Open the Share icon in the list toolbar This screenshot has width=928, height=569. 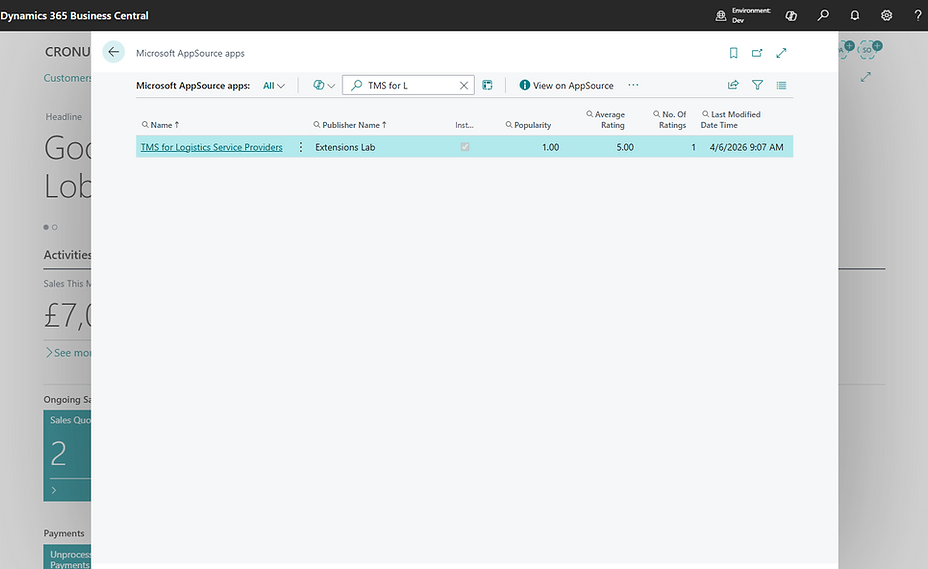click(x=733, y=85)
